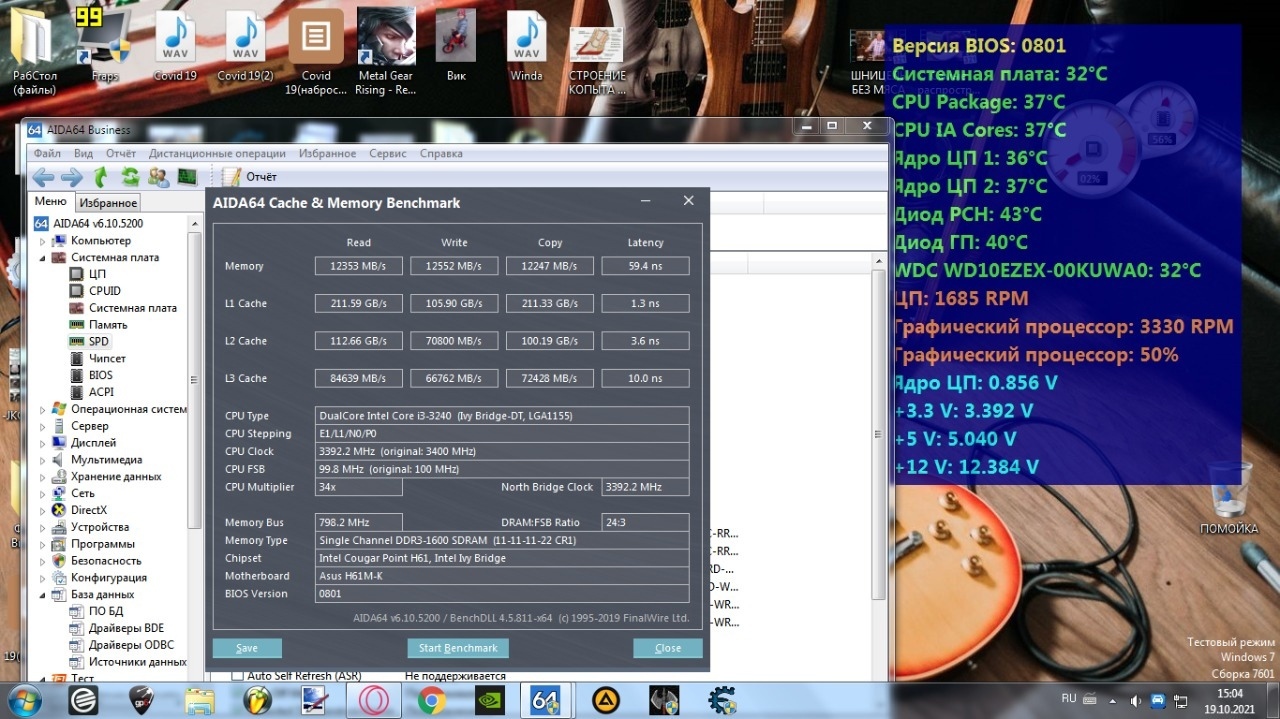Expand the Дисплей tree node
This screenshot has height=719, width=1280.
43,443
